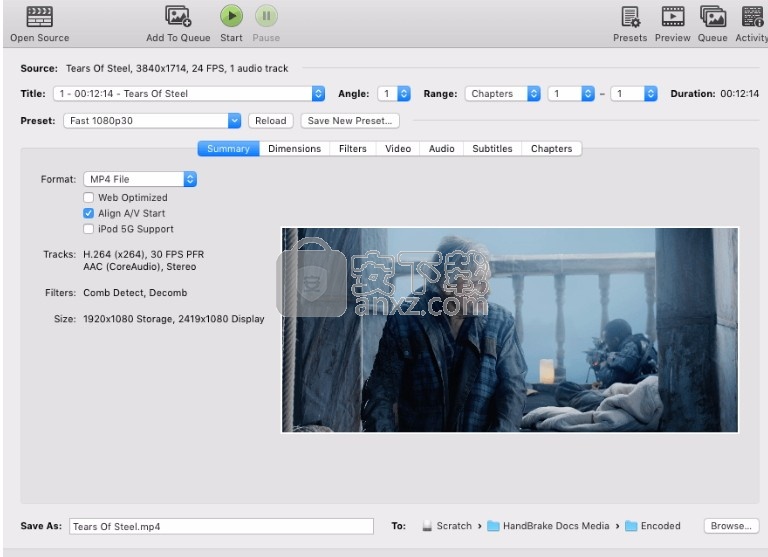Image resolution: width=768 pixels, height=557 pixels.
Task: Go to the Subtitles tab
Action: click(492, 148)
